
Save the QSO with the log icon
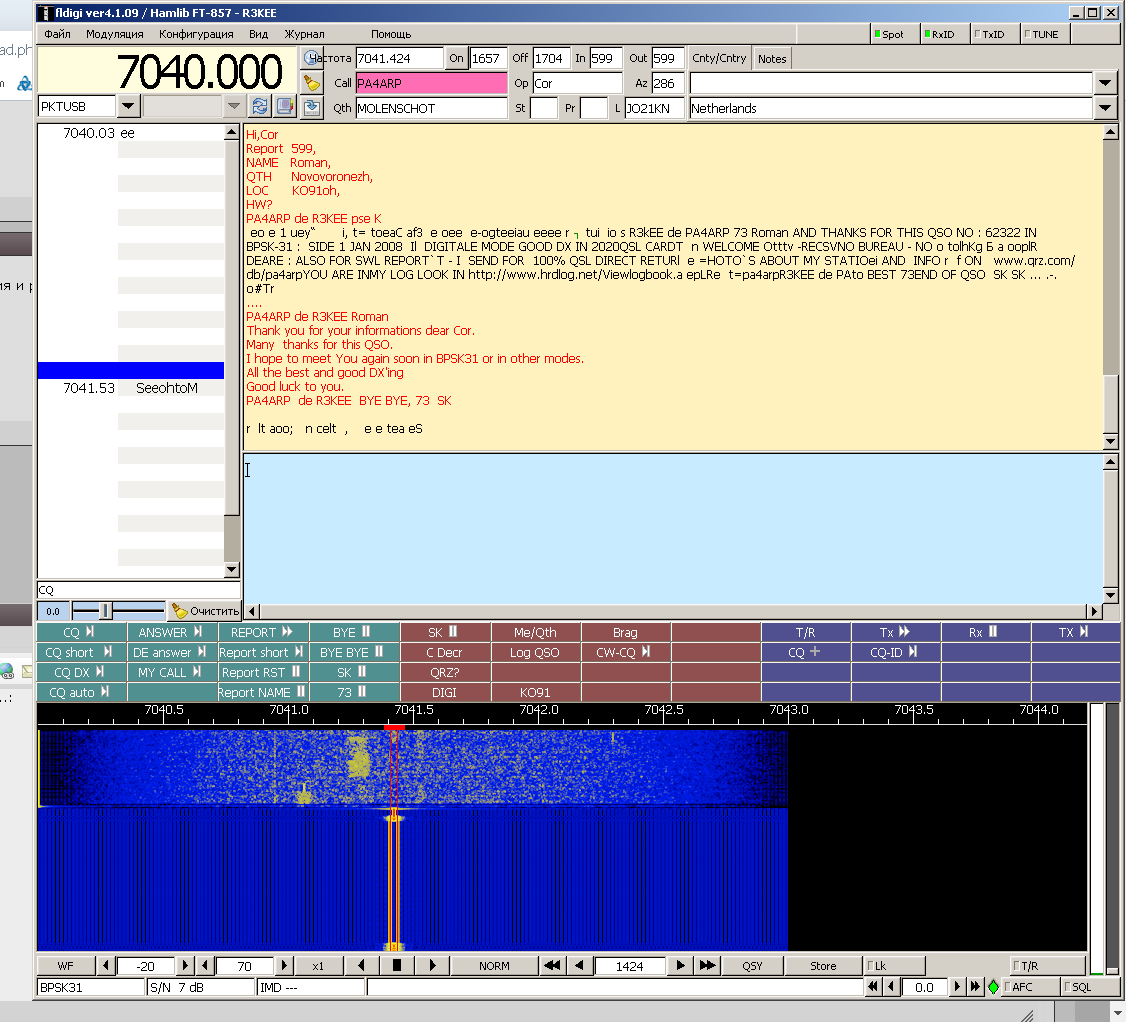coord(311,107)
